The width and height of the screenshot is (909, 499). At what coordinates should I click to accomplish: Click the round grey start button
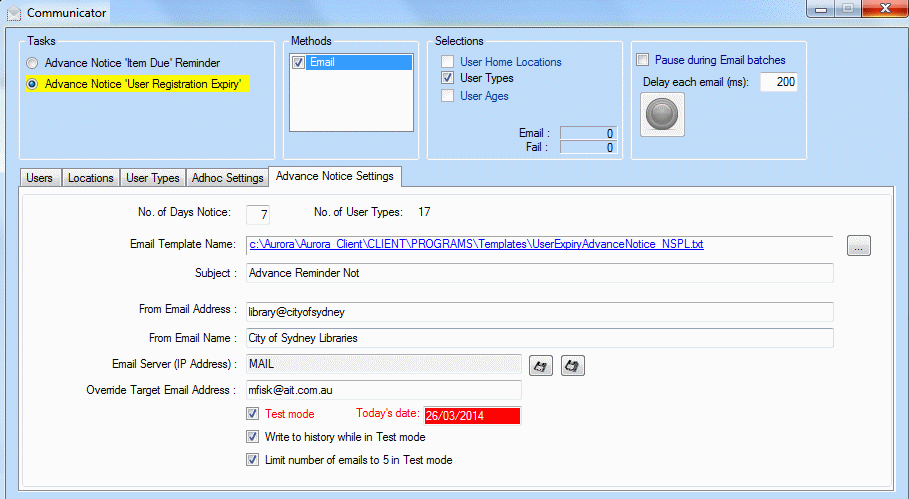[662, 115]
